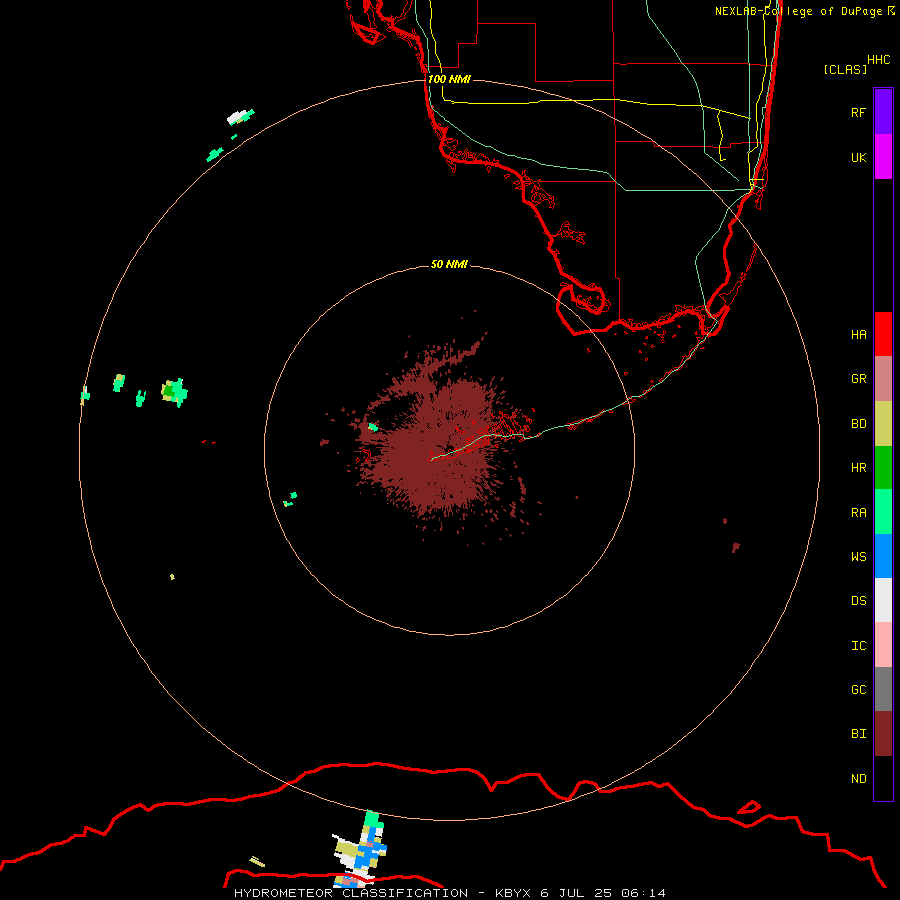Screen dimensions: 900x900
Task: Click the UK legend label
Action: (x=858, y=157)
